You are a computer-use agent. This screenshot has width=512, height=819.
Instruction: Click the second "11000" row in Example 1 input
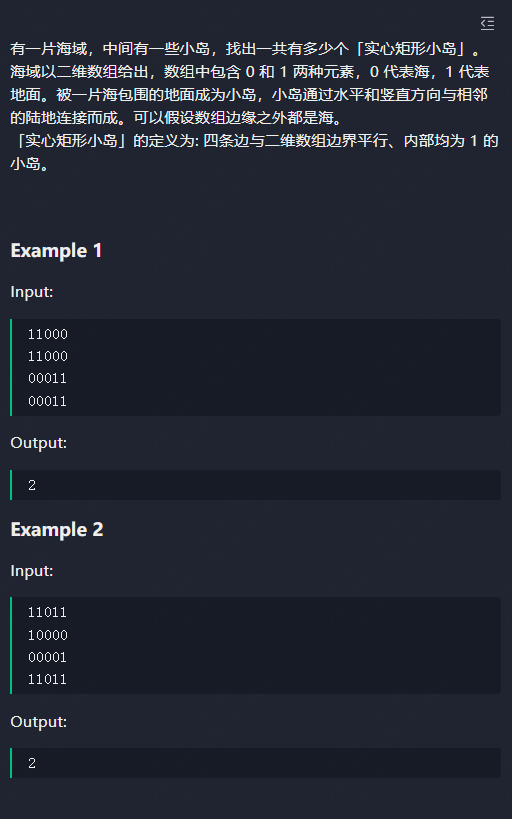(48, 356)
